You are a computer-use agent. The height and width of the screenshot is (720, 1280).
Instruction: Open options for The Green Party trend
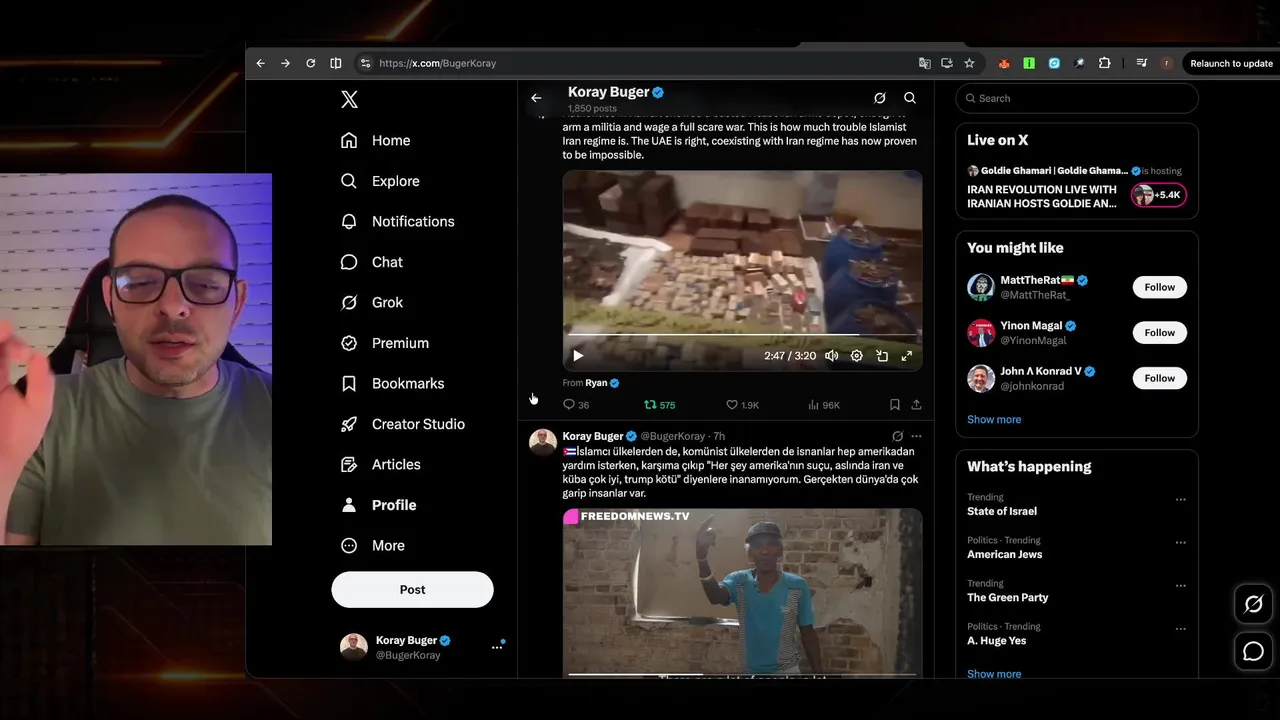1181,585
